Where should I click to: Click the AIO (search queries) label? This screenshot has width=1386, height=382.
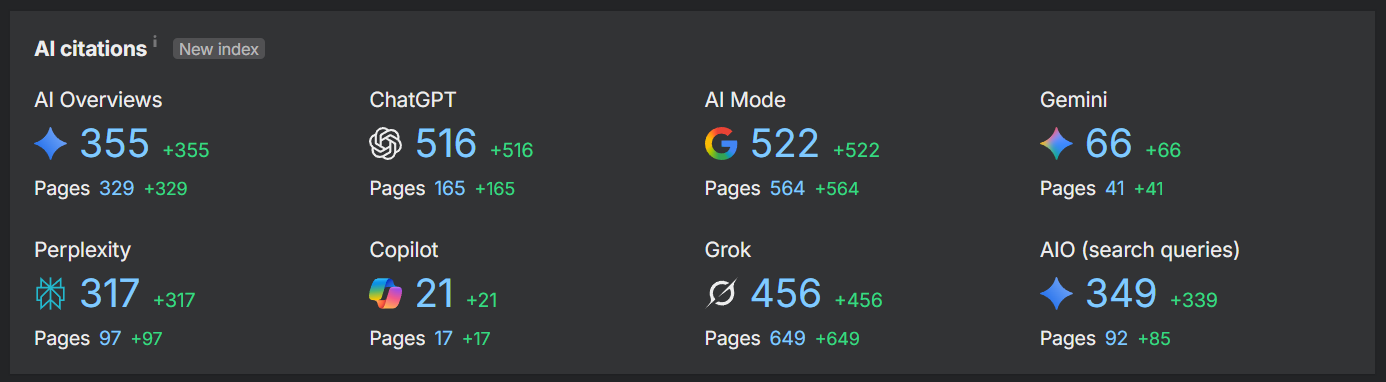(x=1140, y=250)
